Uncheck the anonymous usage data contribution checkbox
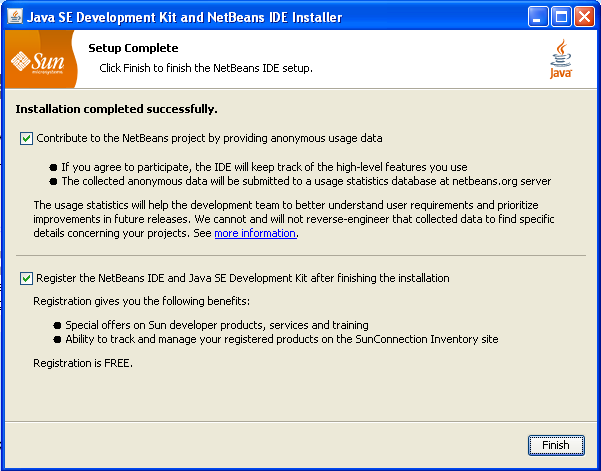Image resolution: width=601 pixels, height=471 pixels. point(26,138)
